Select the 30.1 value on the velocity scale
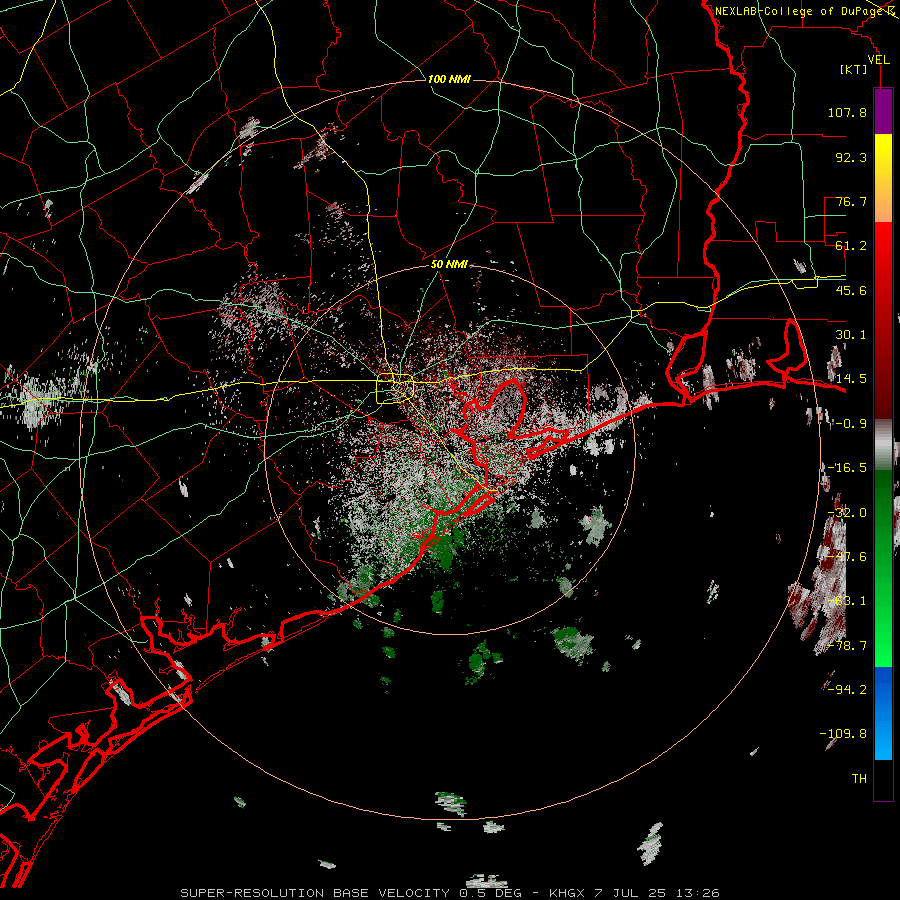 (851, 335)
